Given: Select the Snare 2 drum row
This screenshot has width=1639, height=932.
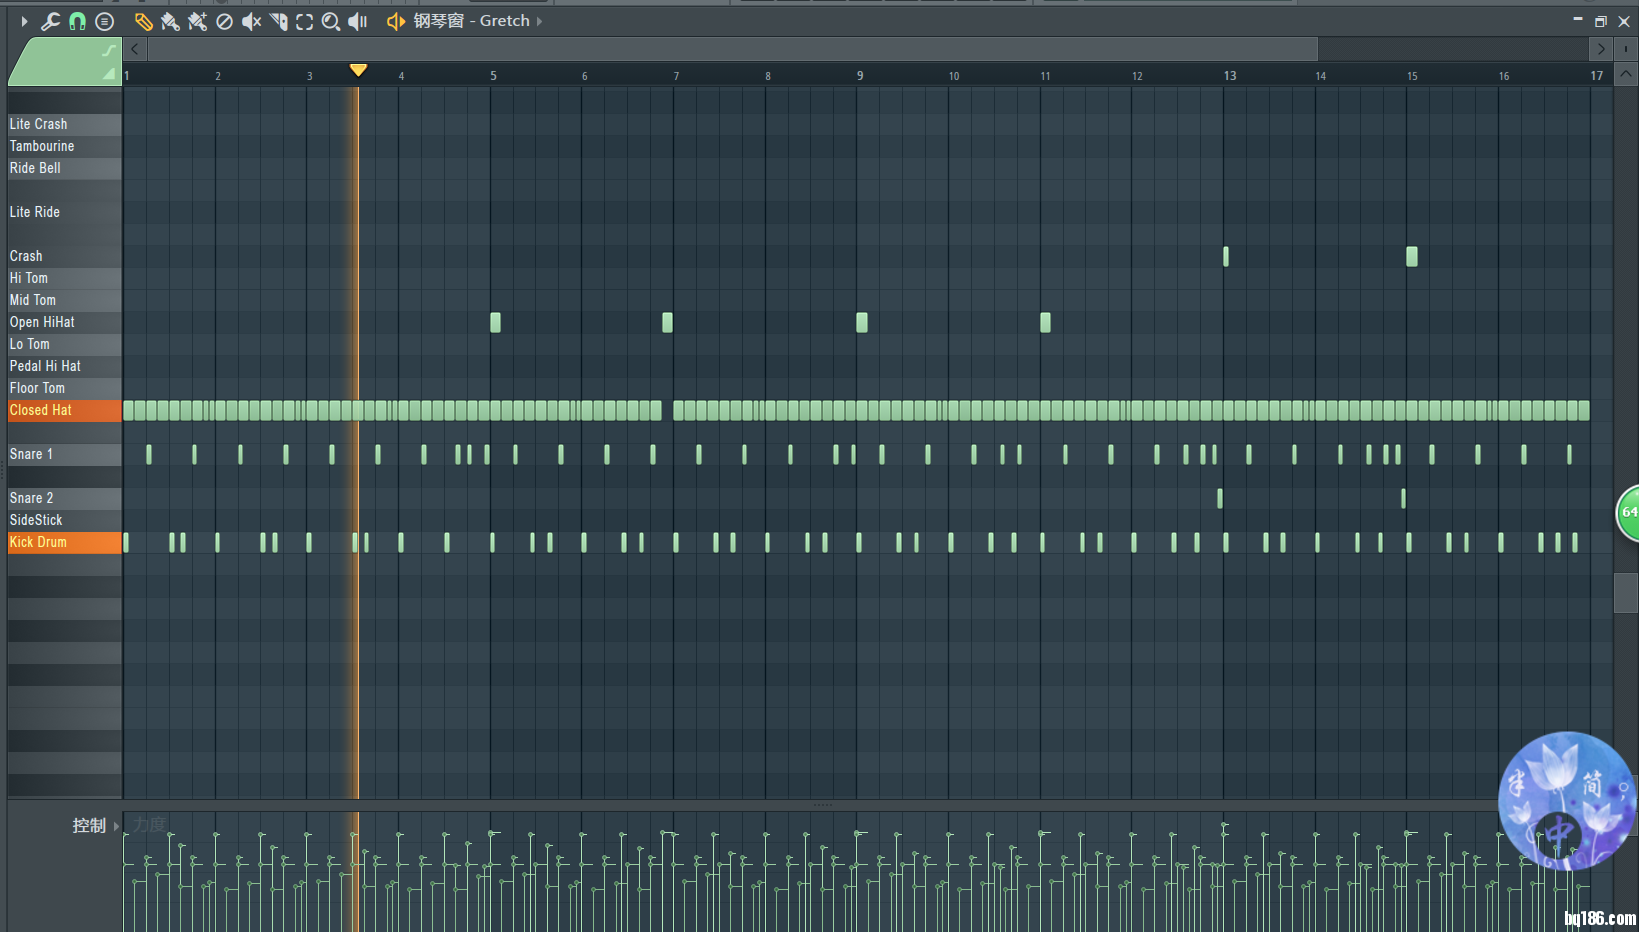Looking at the screenshot, I should 64,498.
